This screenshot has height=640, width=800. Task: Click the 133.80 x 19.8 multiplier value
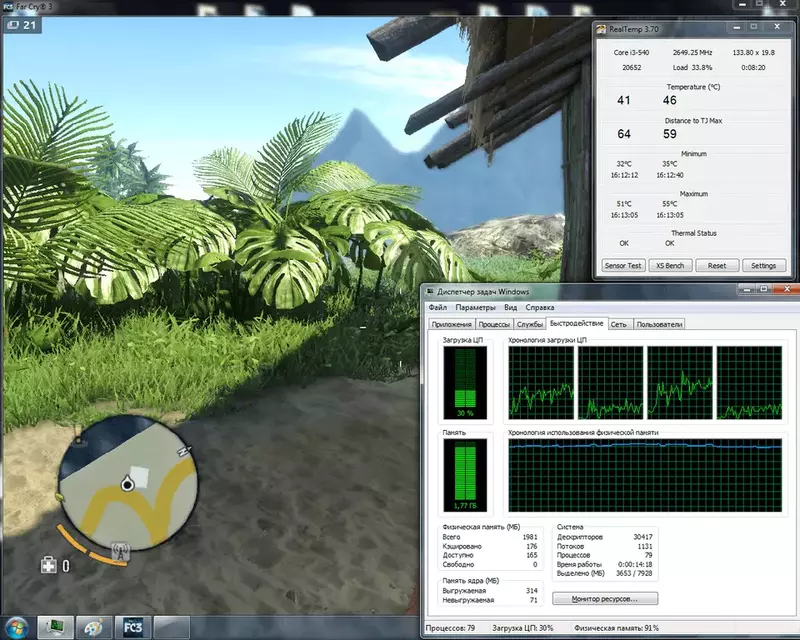coord(754,53)
